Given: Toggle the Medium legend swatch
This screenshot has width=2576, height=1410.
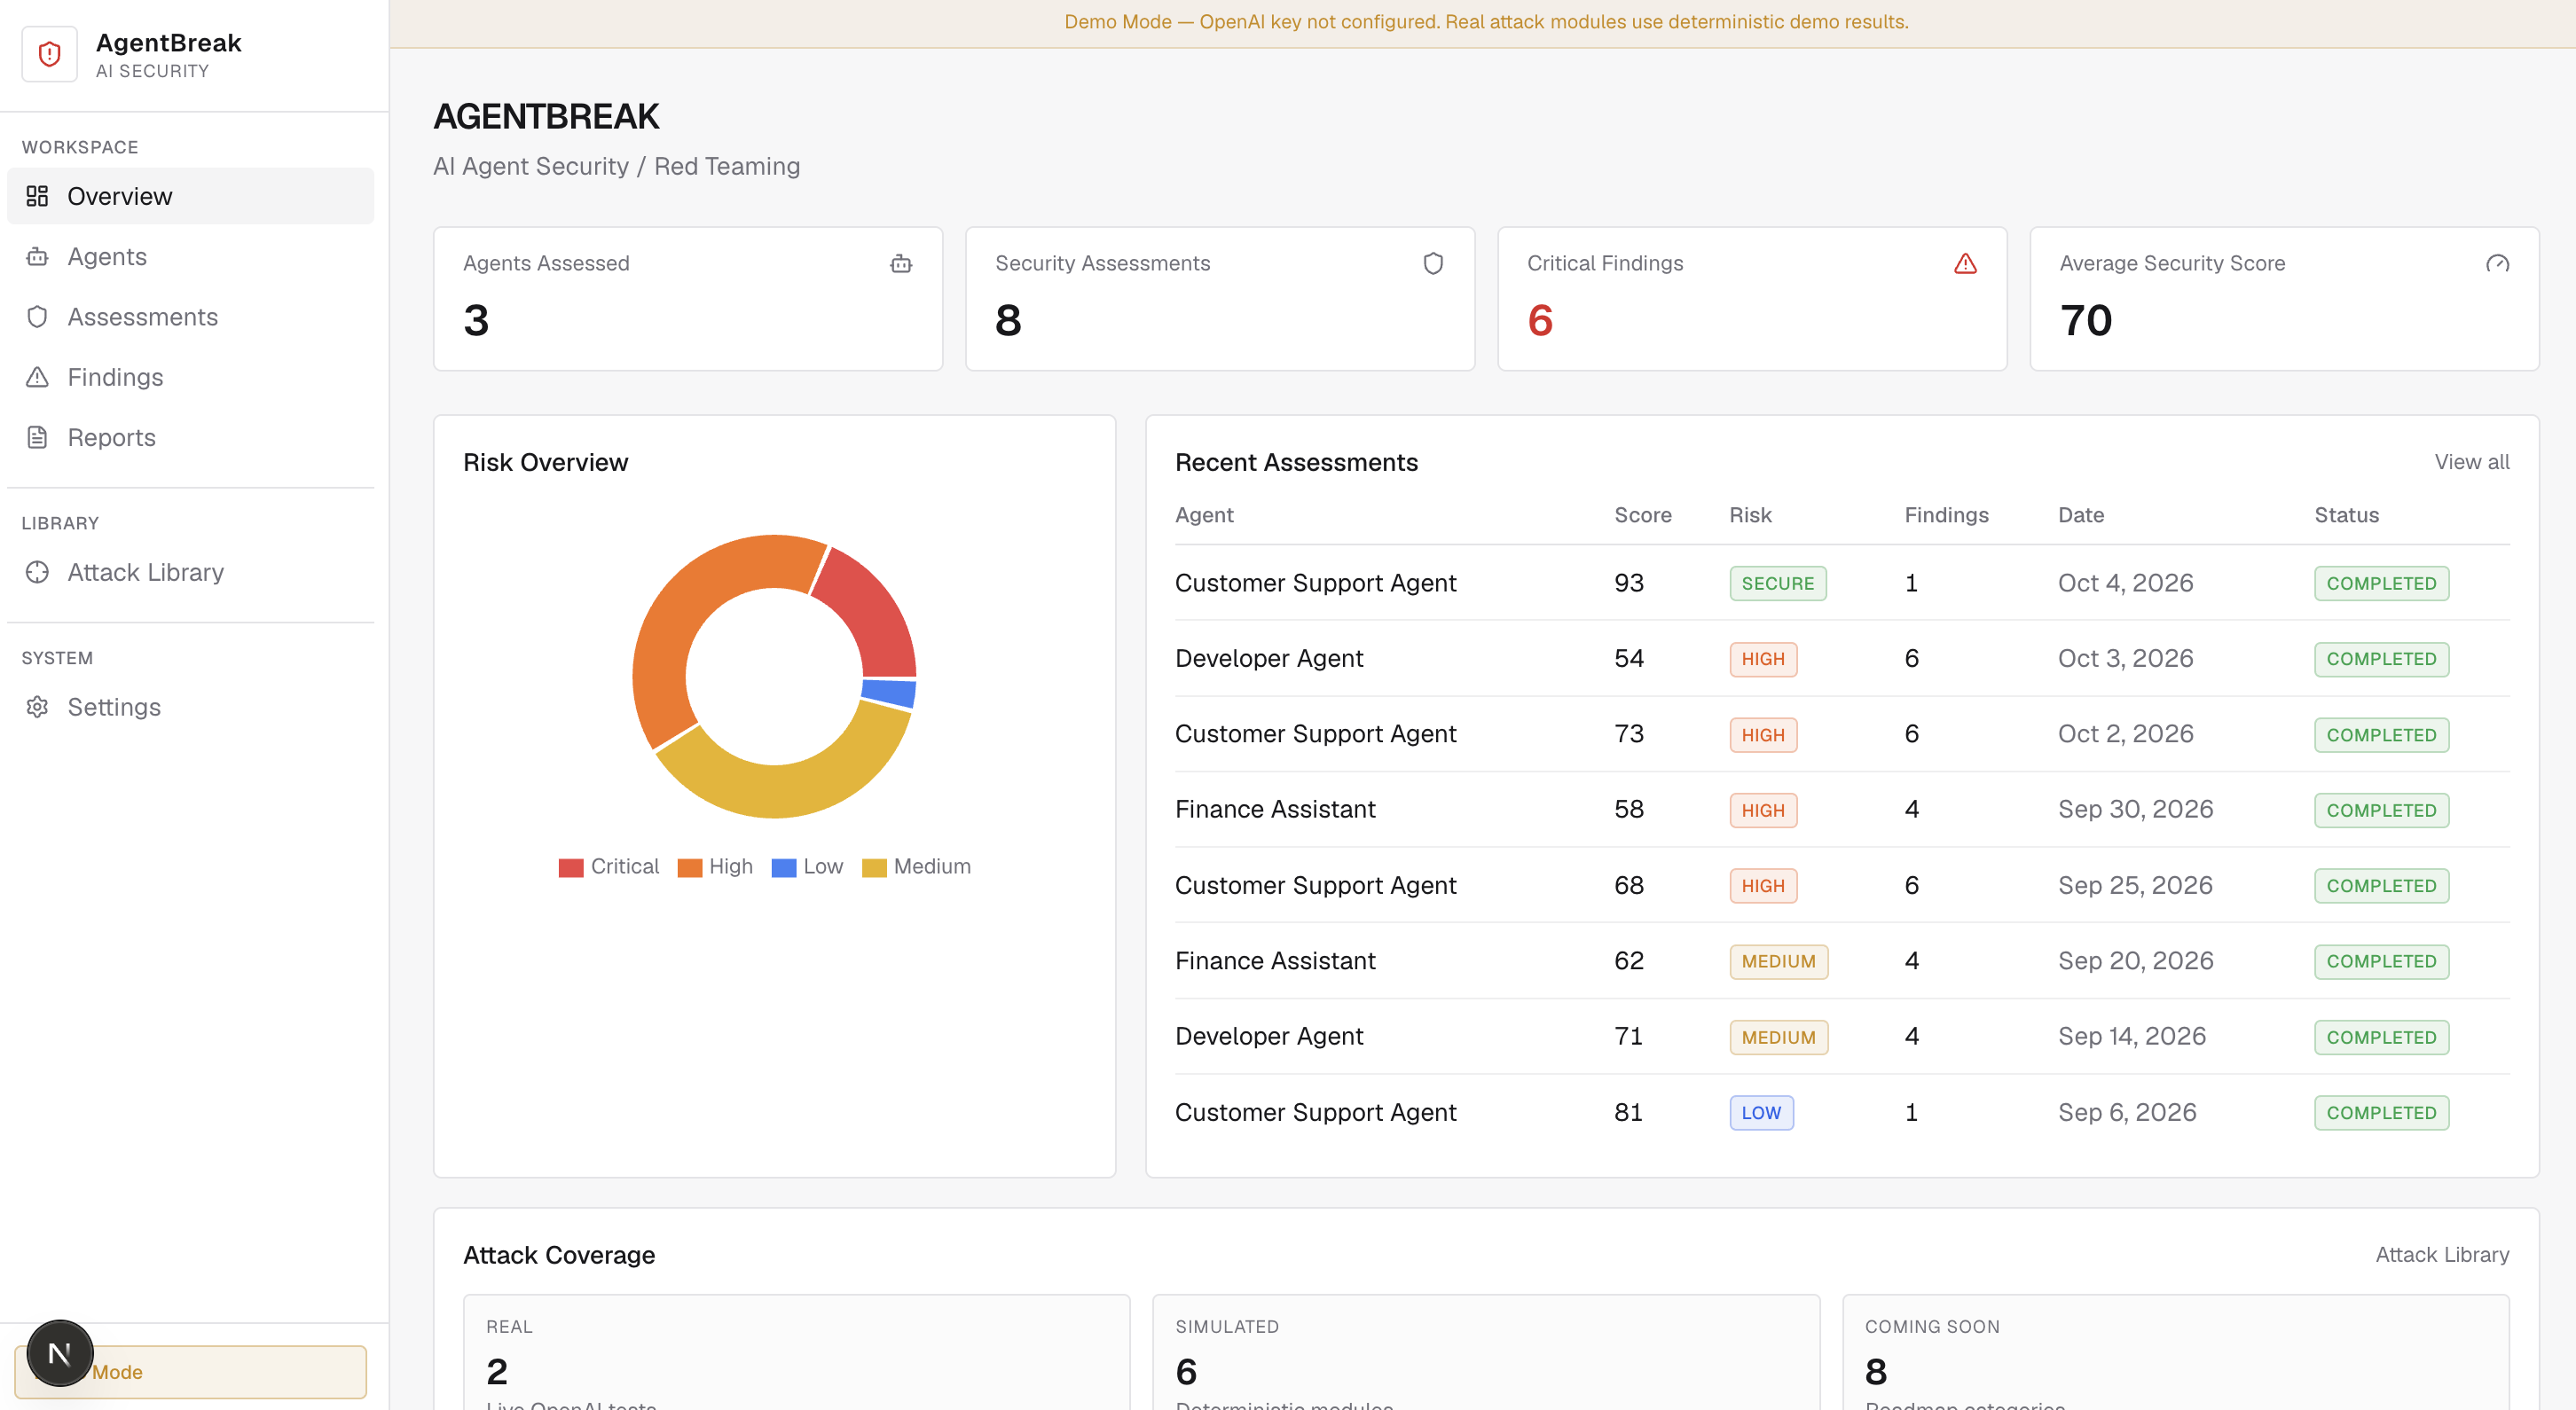Looking at the screenshot, I should [x=874, y=867].
